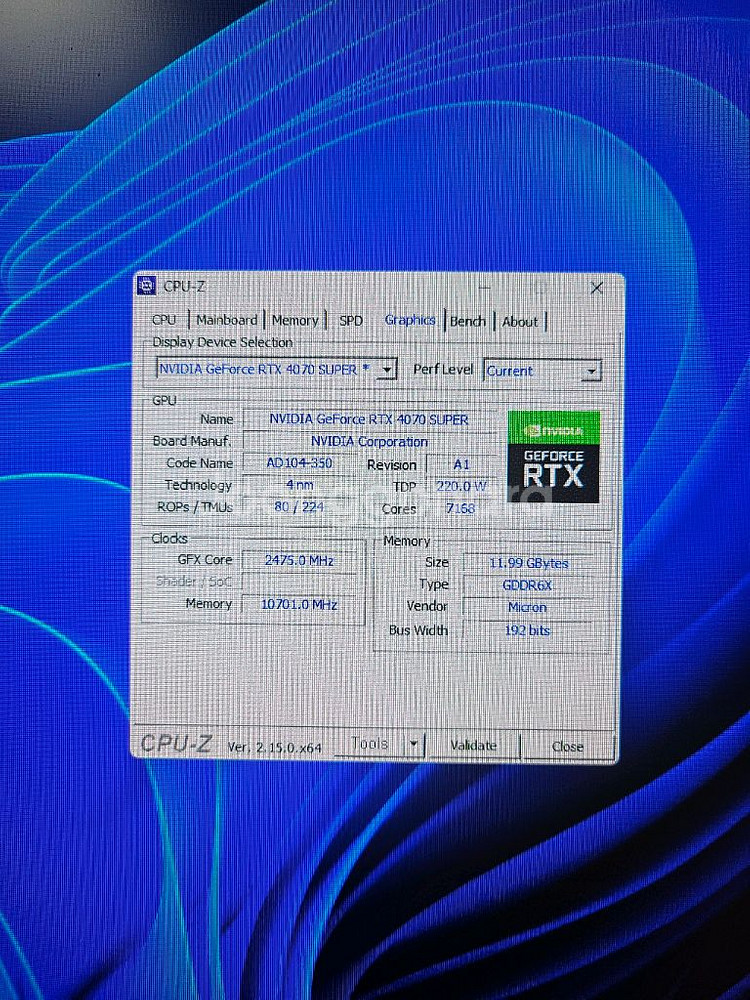Click the Tools button
The image size is (750, 1000).
(370, 744)
